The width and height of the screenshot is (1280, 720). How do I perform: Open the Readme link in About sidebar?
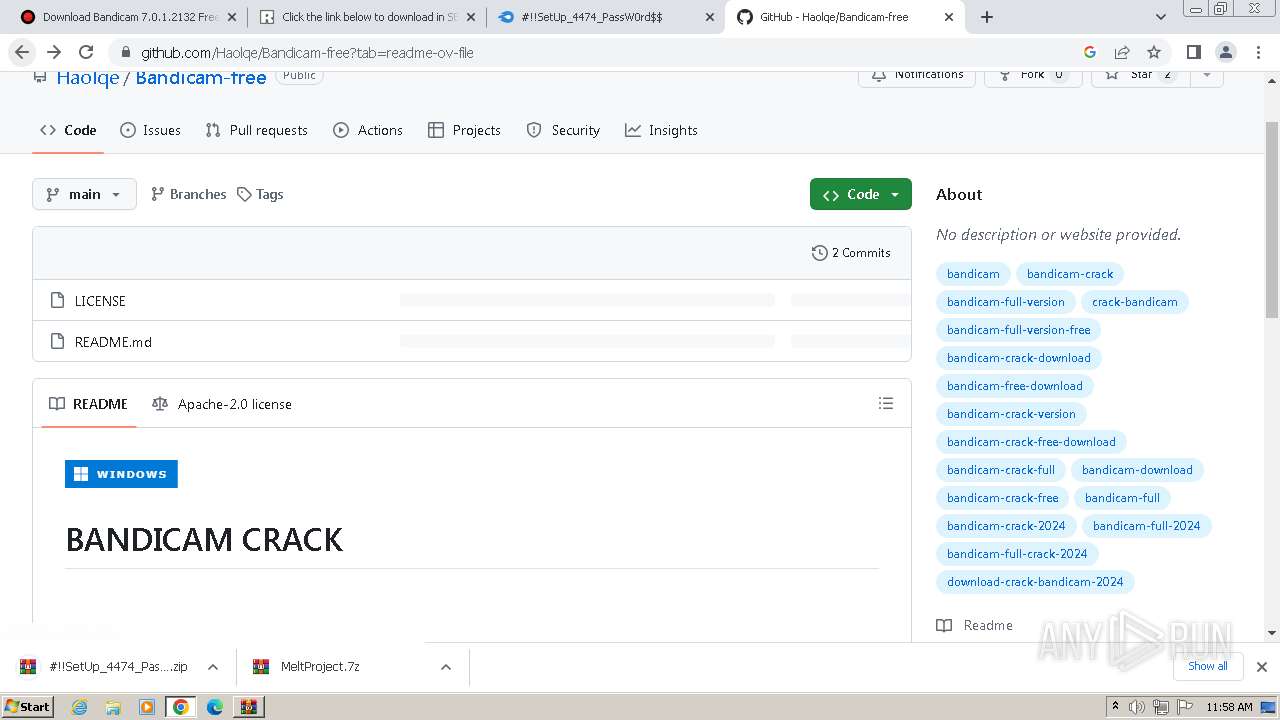975,625
